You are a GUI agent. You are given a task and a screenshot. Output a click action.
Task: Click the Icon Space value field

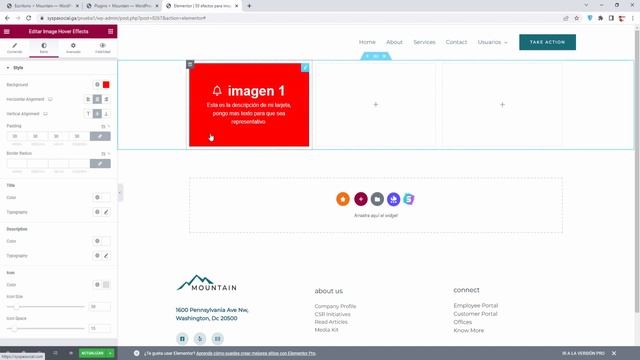[x=99, y=328]
